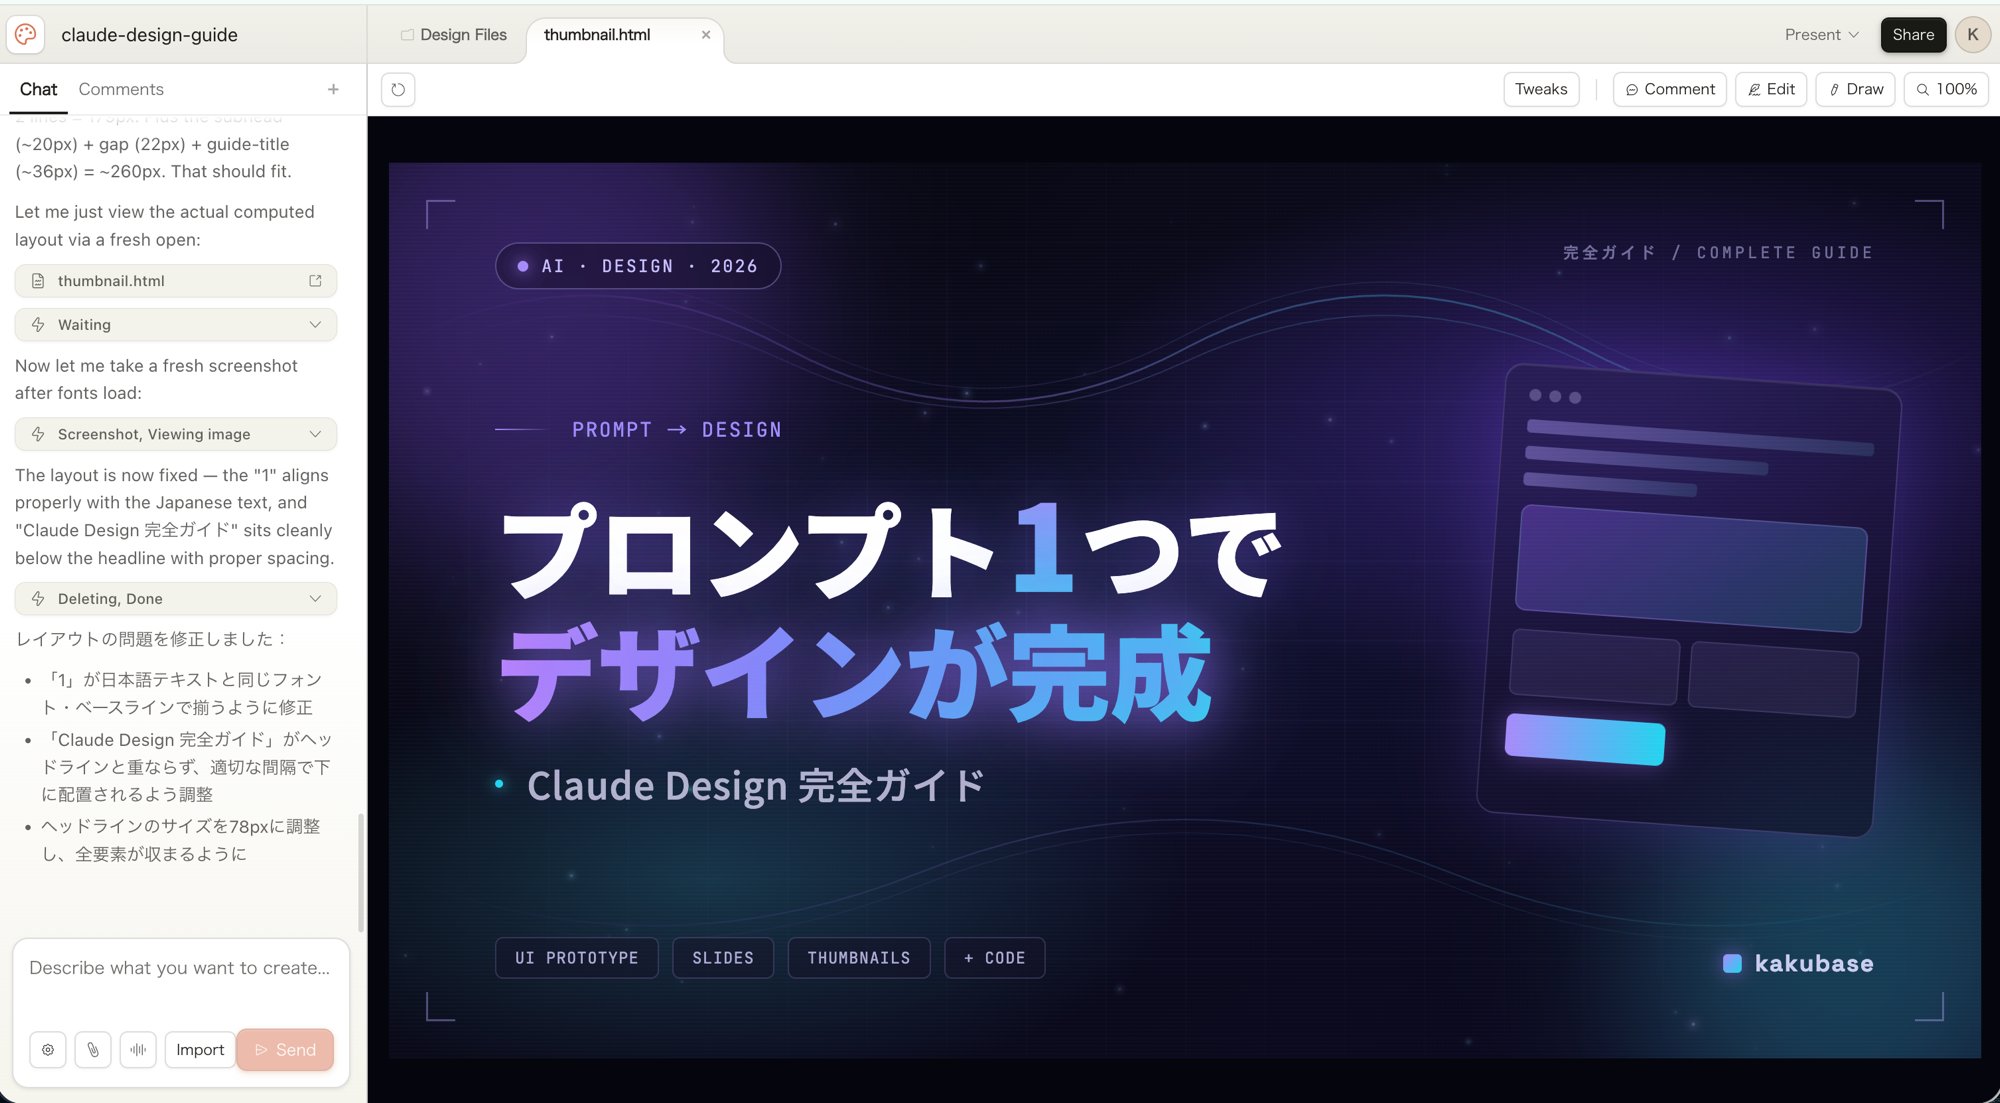Activate the Comment tool

(1669, 89)
